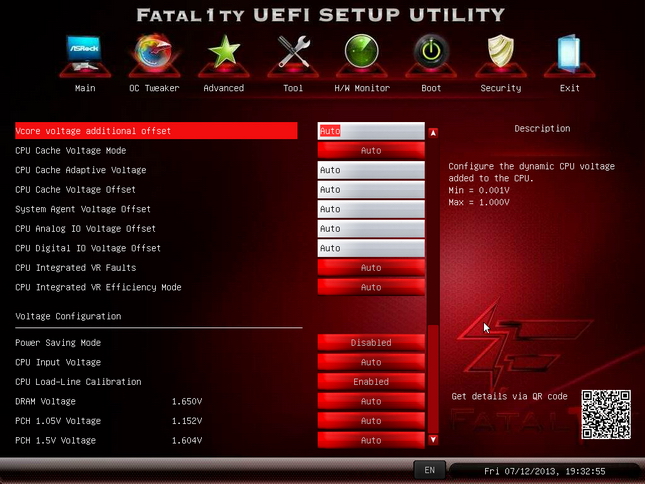Open CPU Integrated VR Efficiency Mode dropdown
This screenshot has height=484, width=645.
(371, 287)
